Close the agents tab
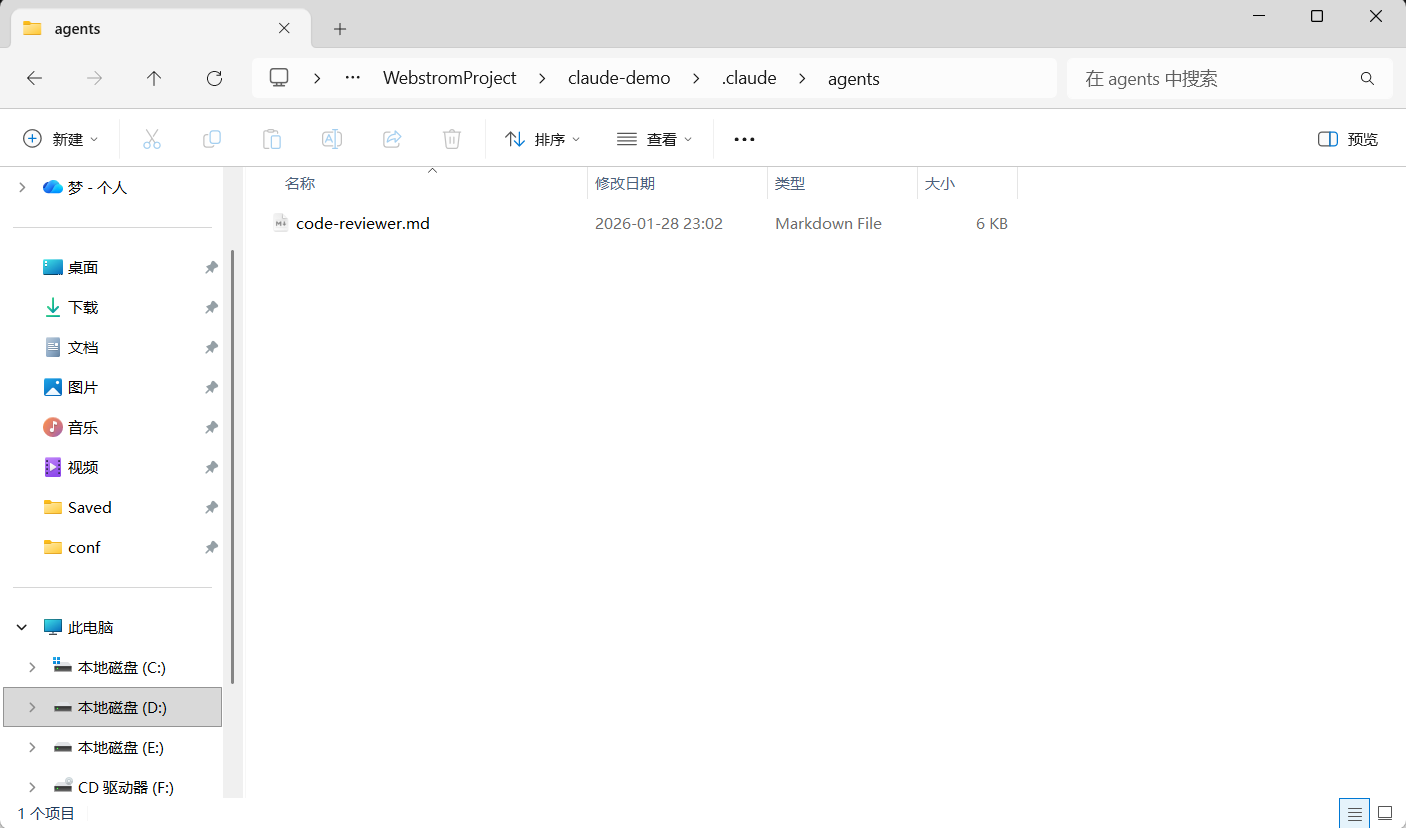The width and height of the screenshot is (1406, 828). point(284,29)
